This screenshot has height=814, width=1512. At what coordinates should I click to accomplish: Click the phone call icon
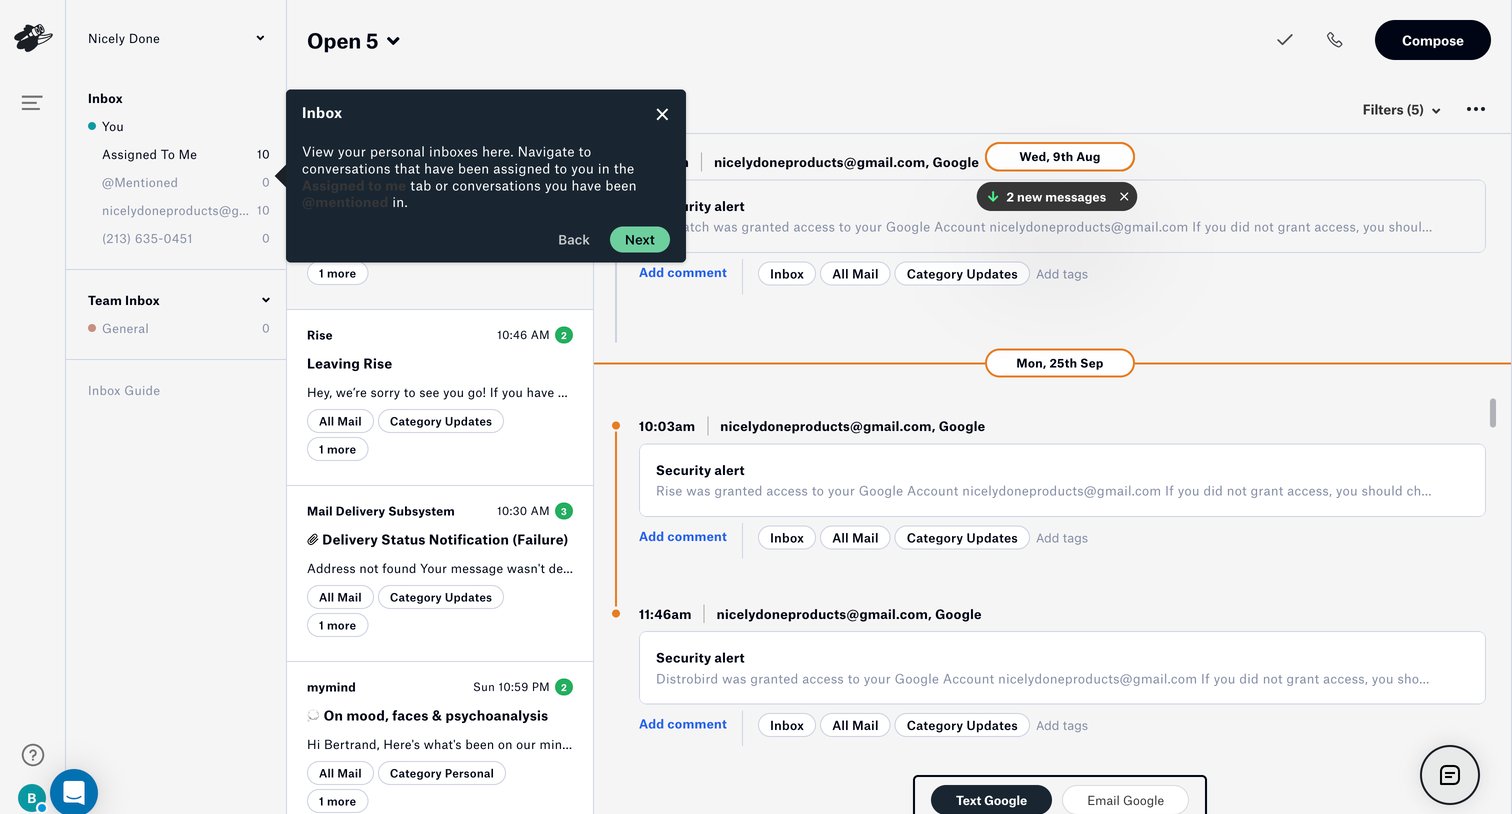pos(1335,40)
